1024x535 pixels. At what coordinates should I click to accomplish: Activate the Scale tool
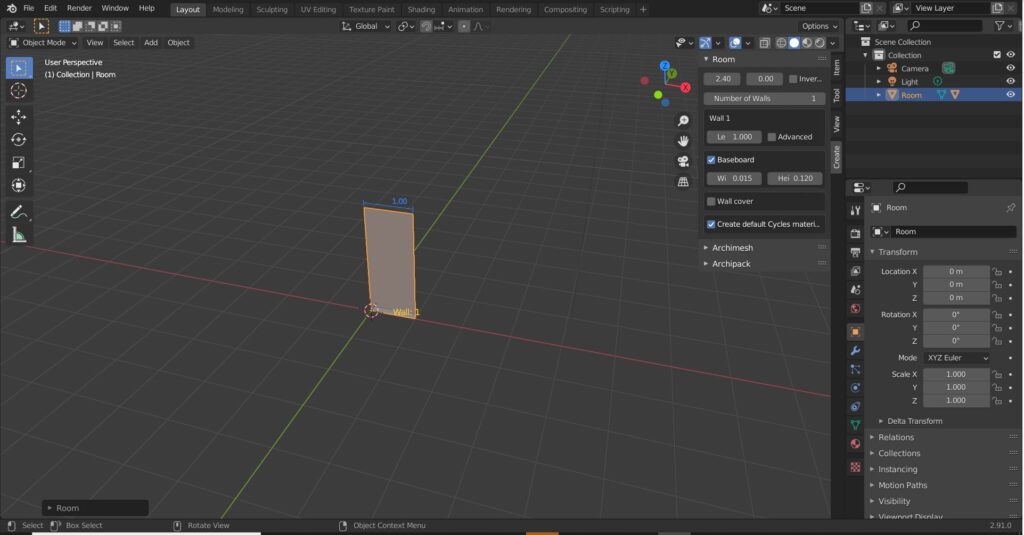click(x=18, y=163)
